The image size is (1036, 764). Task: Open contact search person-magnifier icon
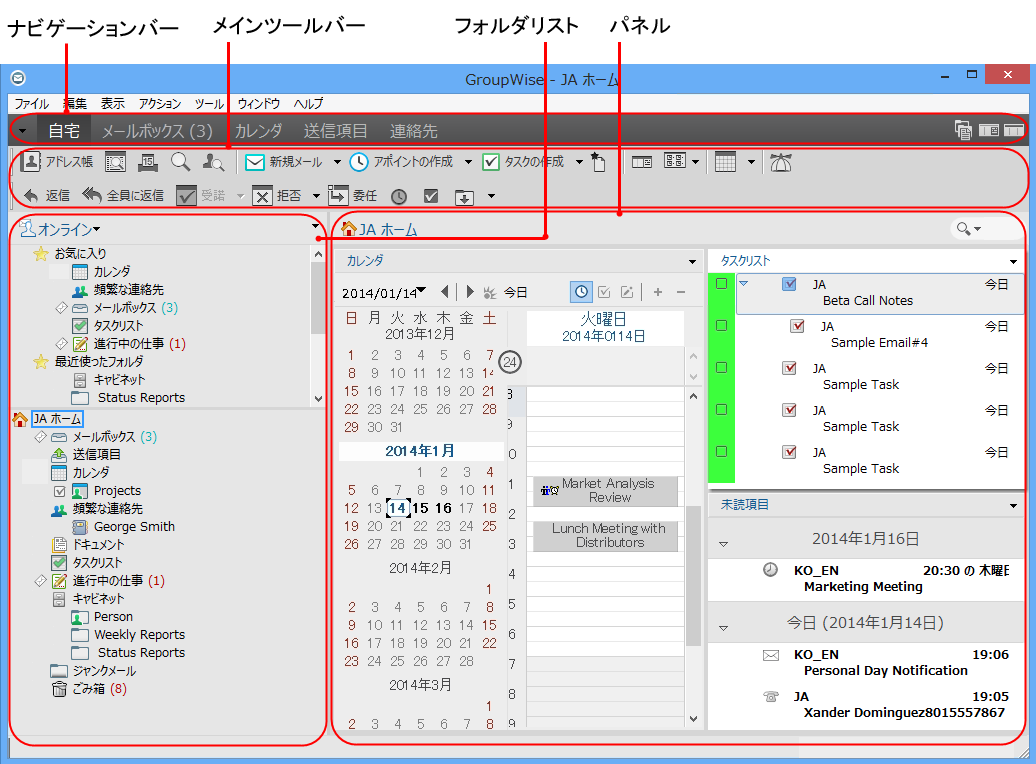(213, 162)
